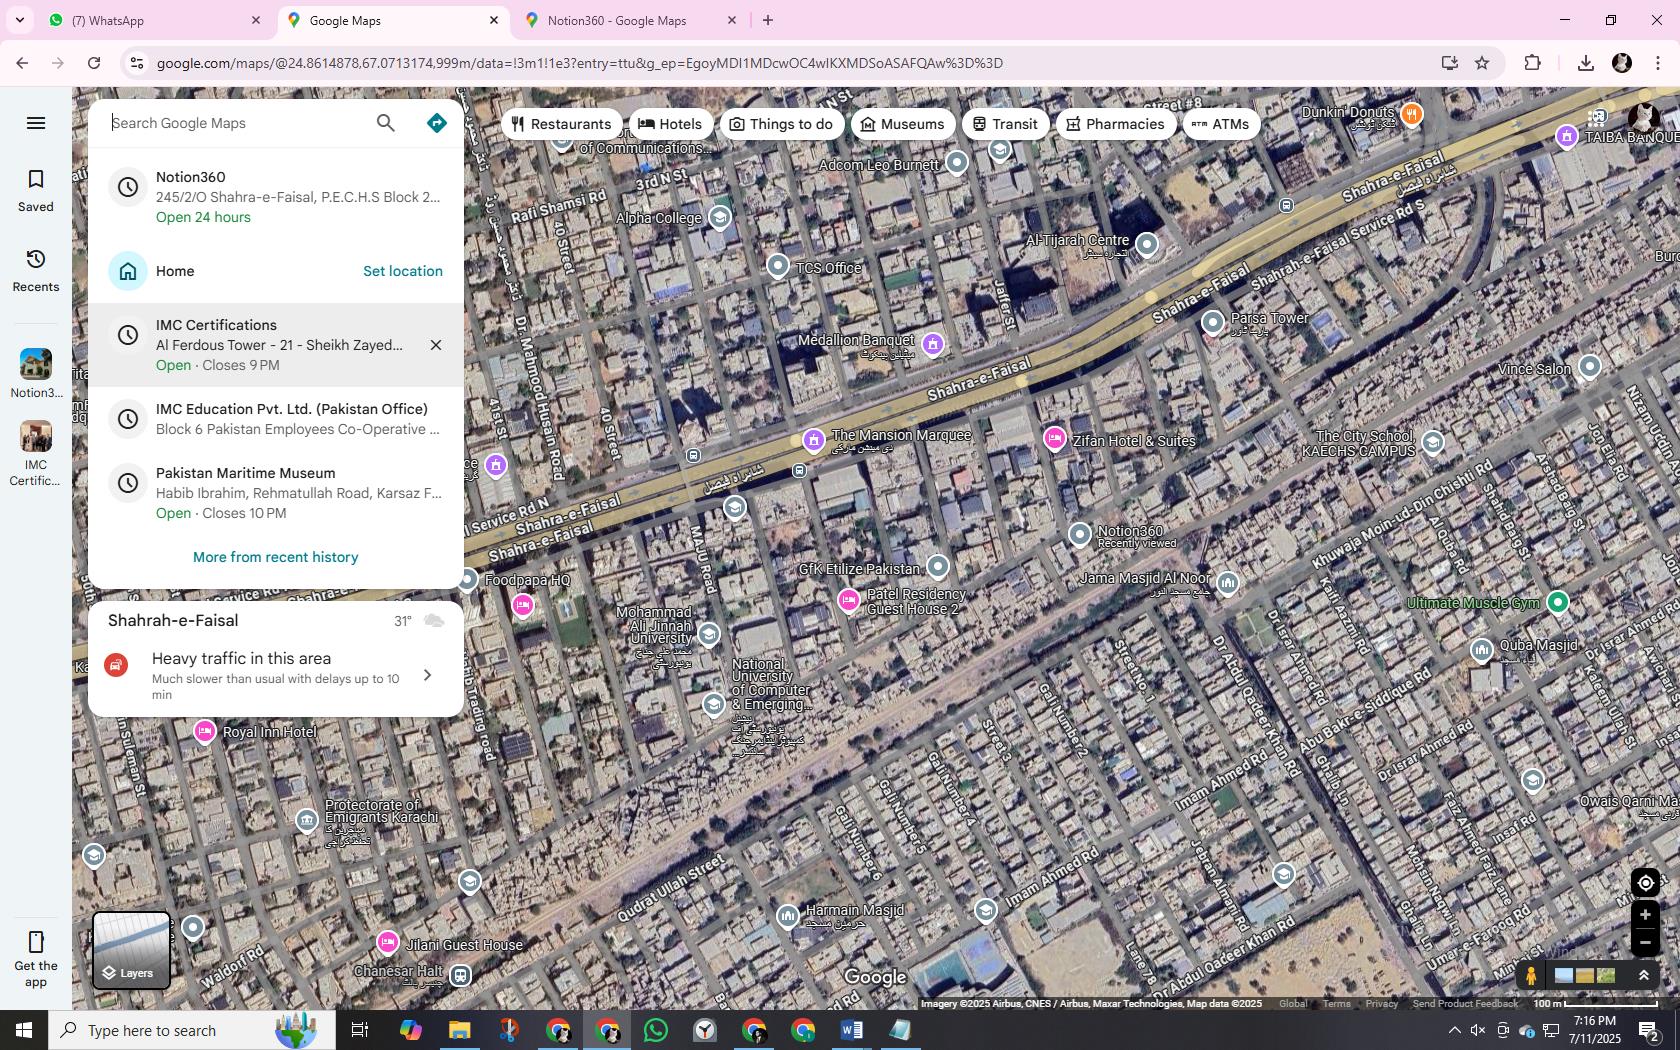Screen dimensions: 1680x1050
Task: Click the Parsa Tower map marker
Action: tap(1212, 322)
